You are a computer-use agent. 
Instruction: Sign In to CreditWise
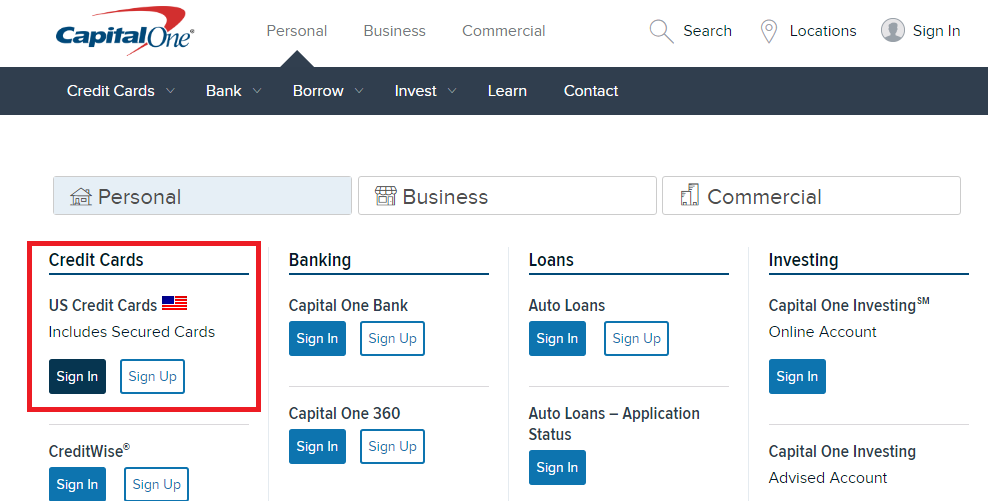(x=78, y=484)
